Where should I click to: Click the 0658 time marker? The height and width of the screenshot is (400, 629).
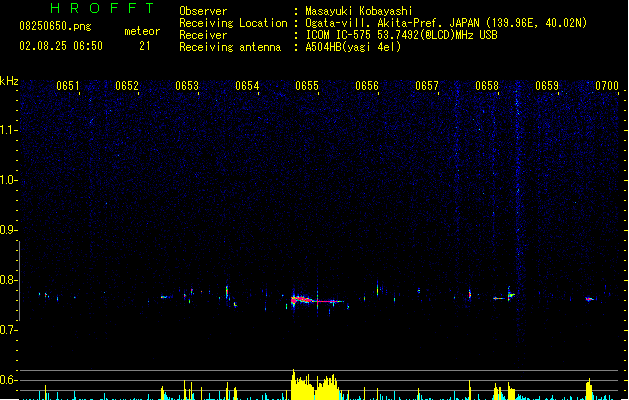tap(487, 86)
